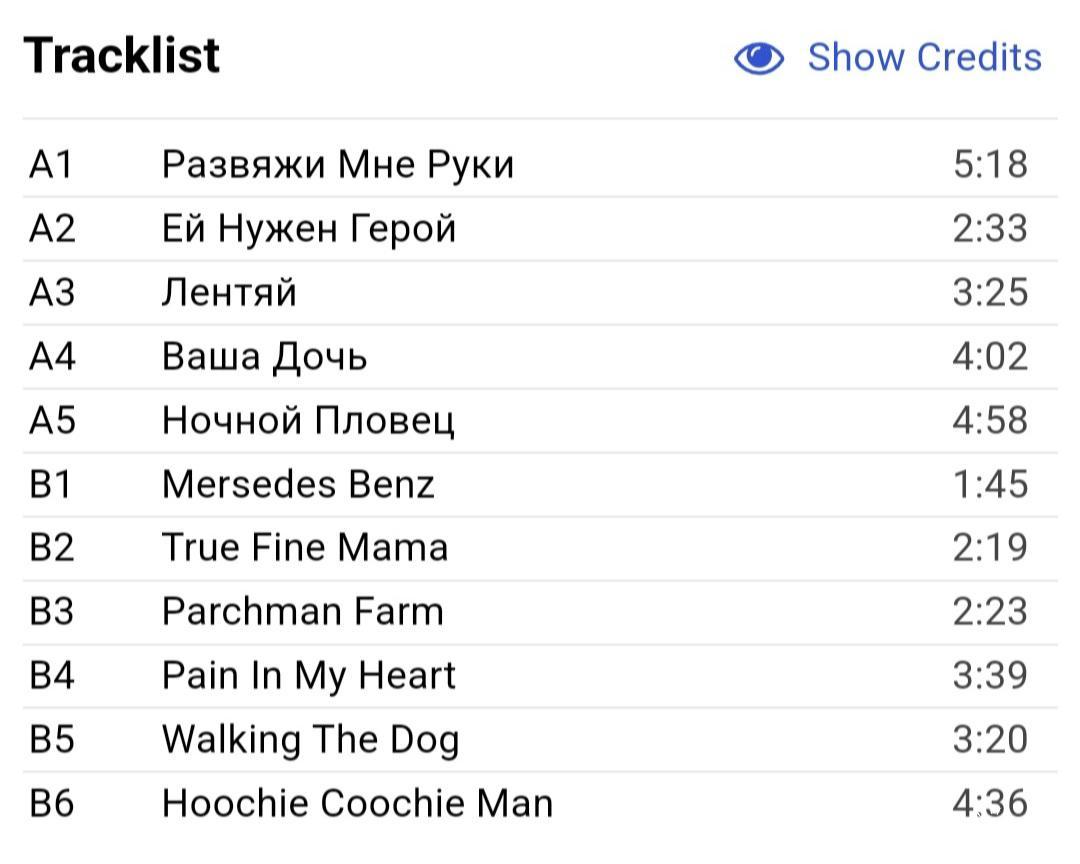The height and width of the screenshot is (864, 1080).
Task: Select track B4 Pain In My Heart
Action: pyautogui.click(x=540, y=676)
